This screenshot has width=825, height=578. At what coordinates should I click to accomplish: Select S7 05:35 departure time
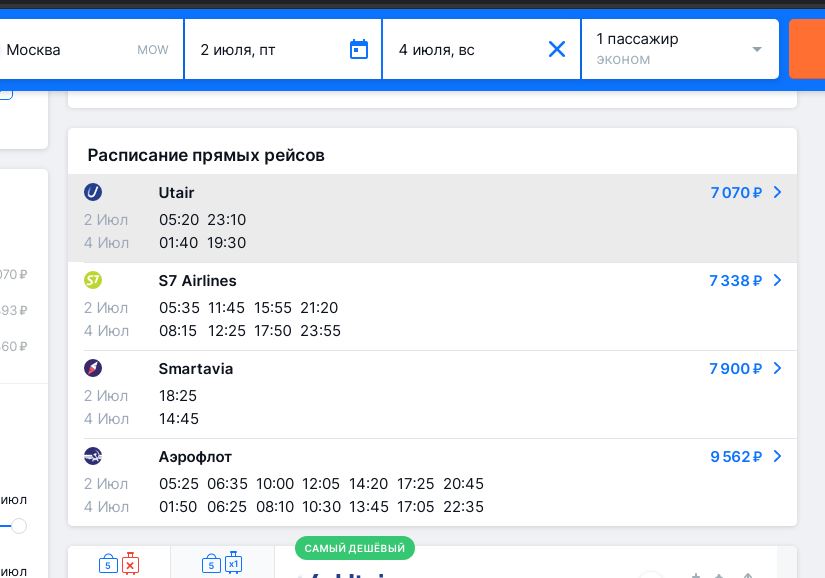click(x=179, y=308)
